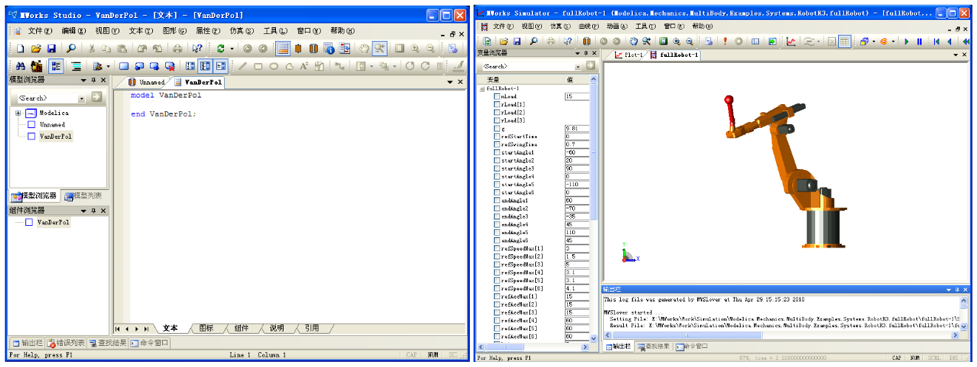Click the 图标 view tab below editor
The image size is (977, 367).
pyautogui.click(x=205, y=328)
